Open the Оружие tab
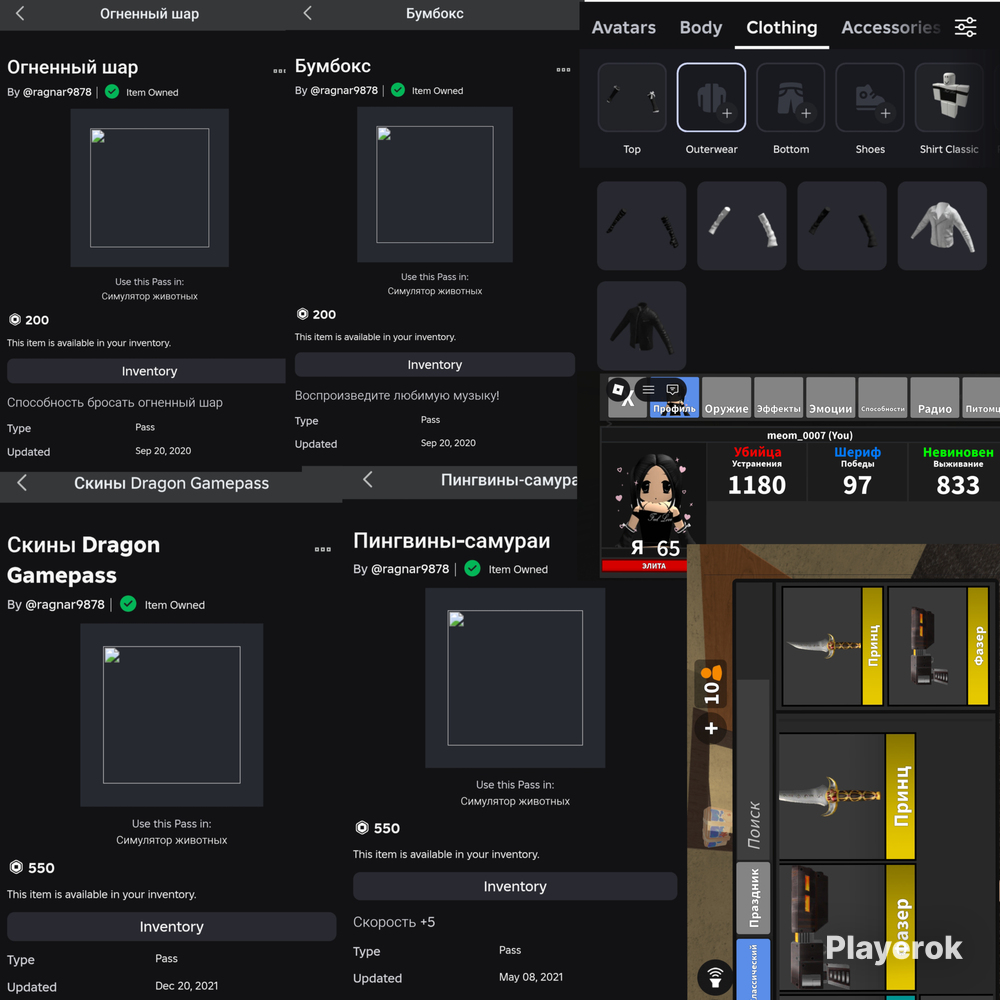The height and width of the screenshot is (1000, 1000). [726, 398]
